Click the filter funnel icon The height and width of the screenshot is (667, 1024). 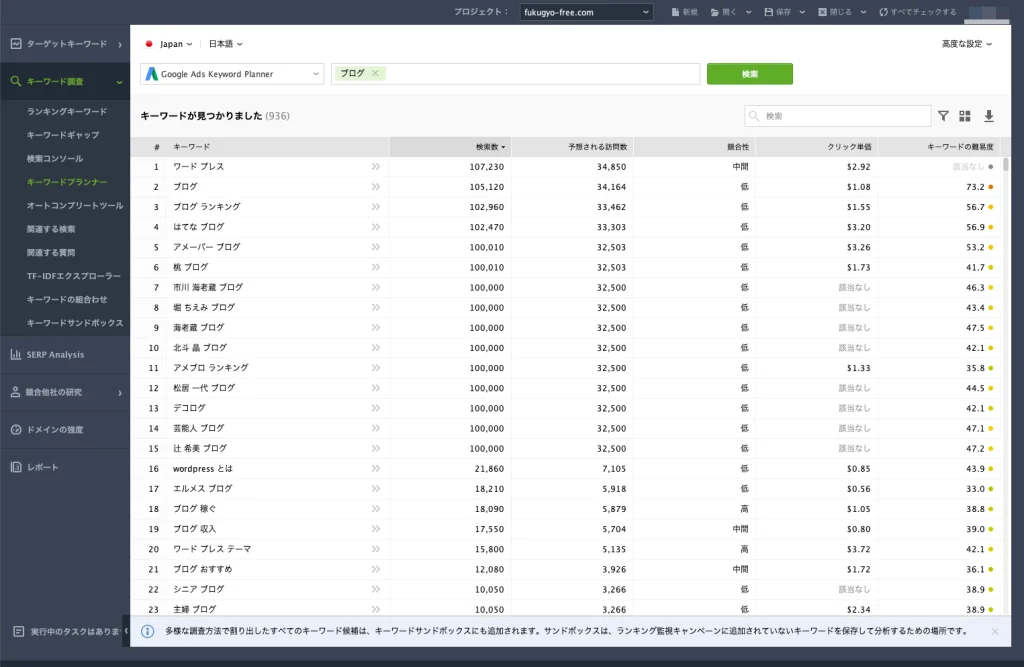pyautogui.click(x=943, y=116)
